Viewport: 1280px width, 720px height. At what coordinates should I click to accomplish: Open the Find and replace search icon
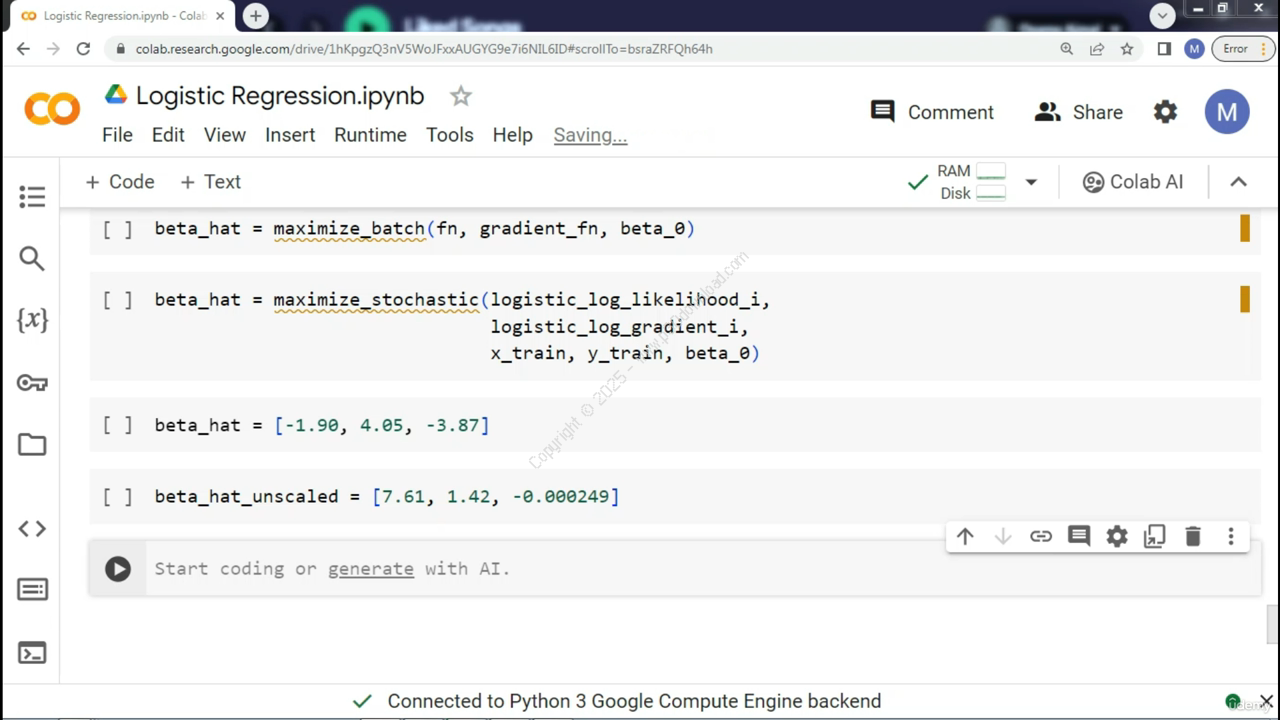32,259
